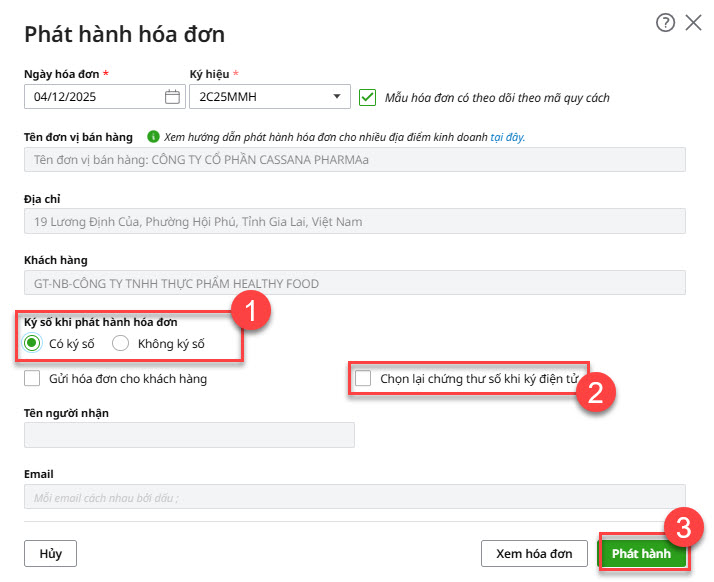Screen dimensions: 714x582
Task: Focus the Email input field
Action: pos(354,497)
